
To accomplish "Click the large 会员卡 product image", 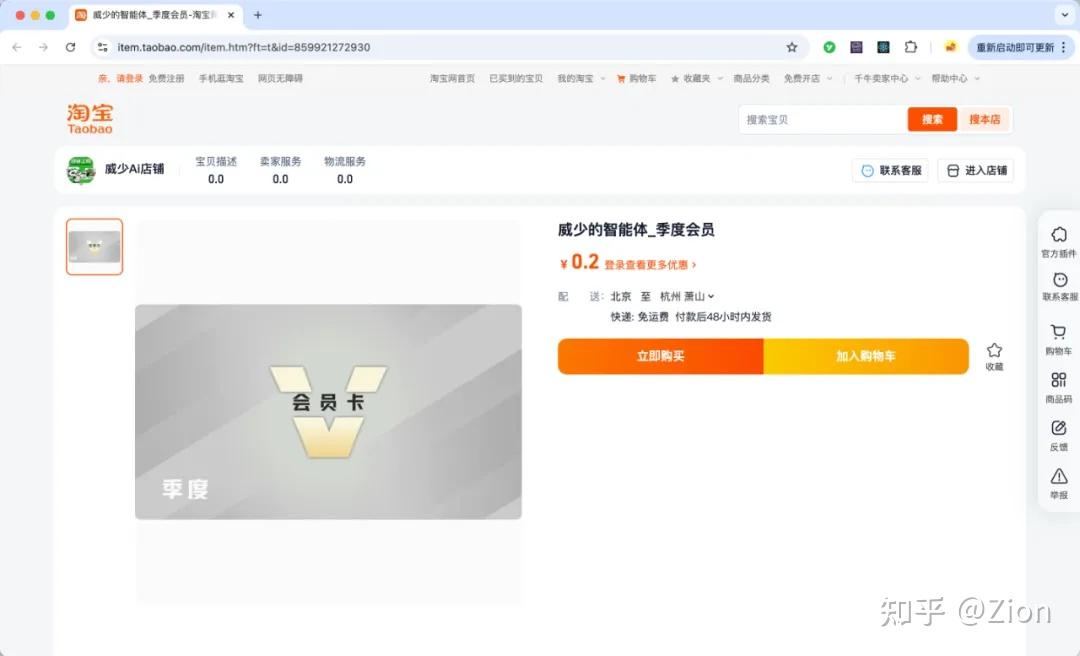I will coord(328,411).
